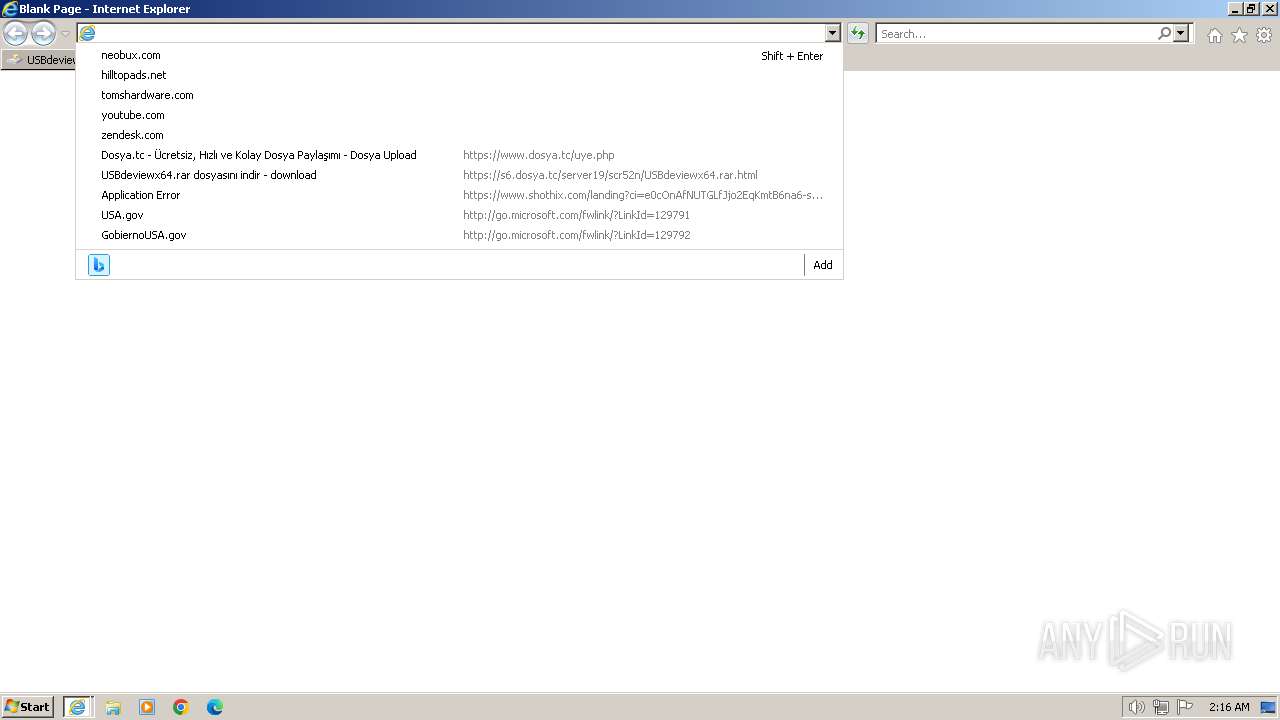Viewport: 1280px width, 720px height.
Task: Click the address bar input field
Action: click(460, 33)
